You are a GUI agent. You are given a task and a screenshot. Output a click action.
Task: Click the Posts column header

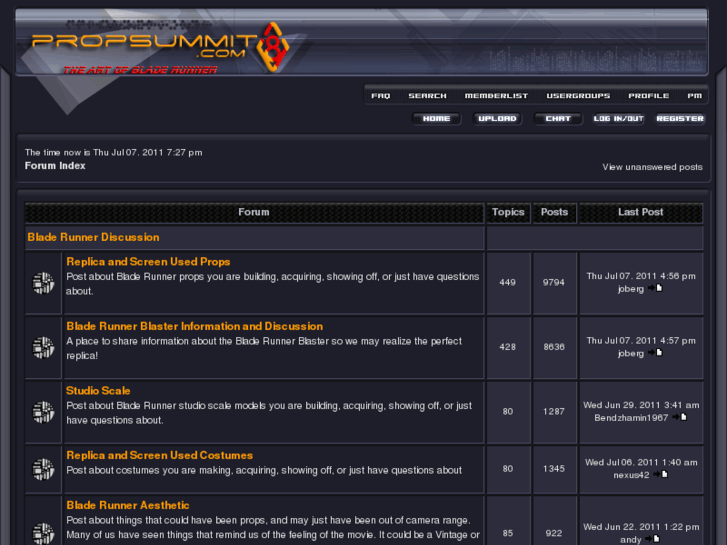pyautogui.click(x=554, y=212)
